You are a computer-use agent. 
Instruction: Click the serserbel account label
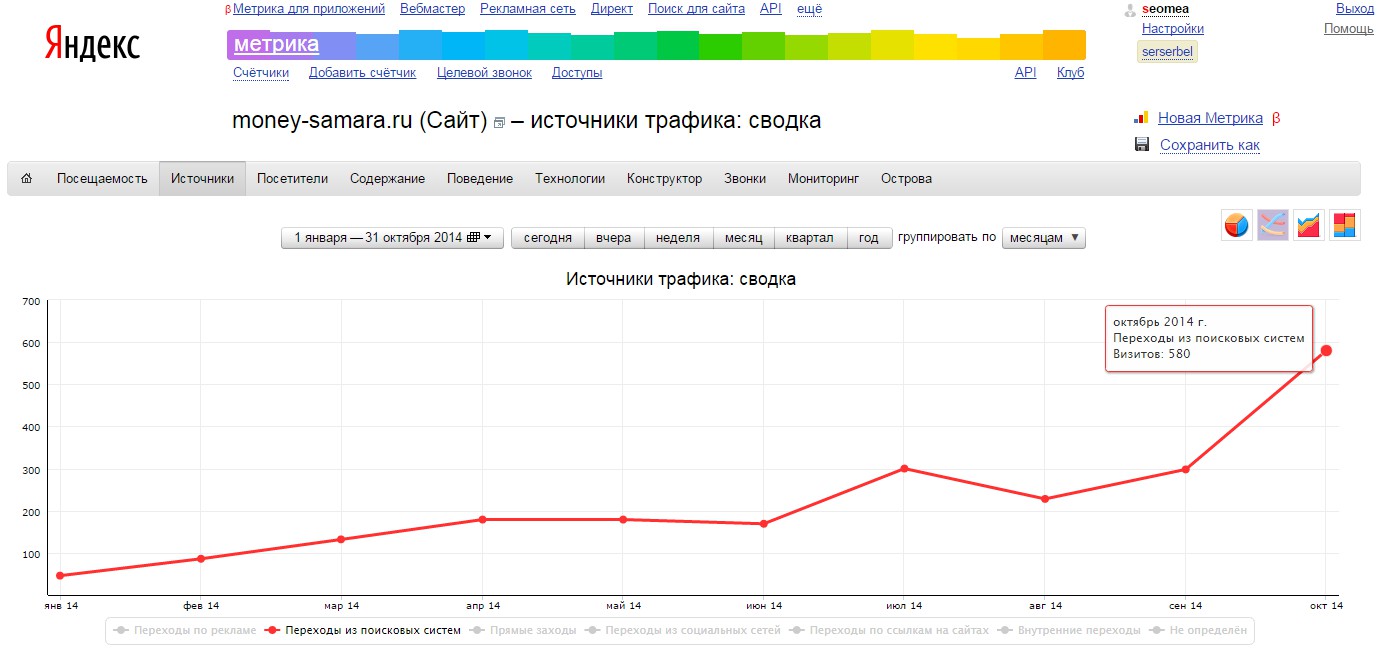pos(1167,52)
